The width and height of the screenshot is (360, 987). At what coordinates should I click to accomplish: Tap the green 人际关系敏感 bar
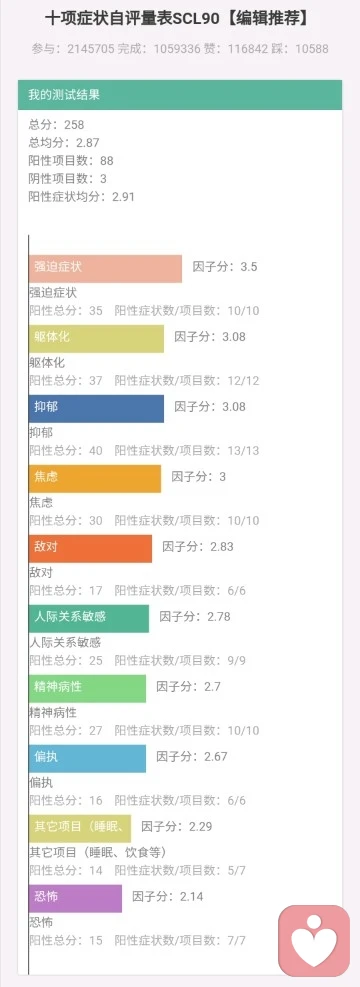pos(89,618)
